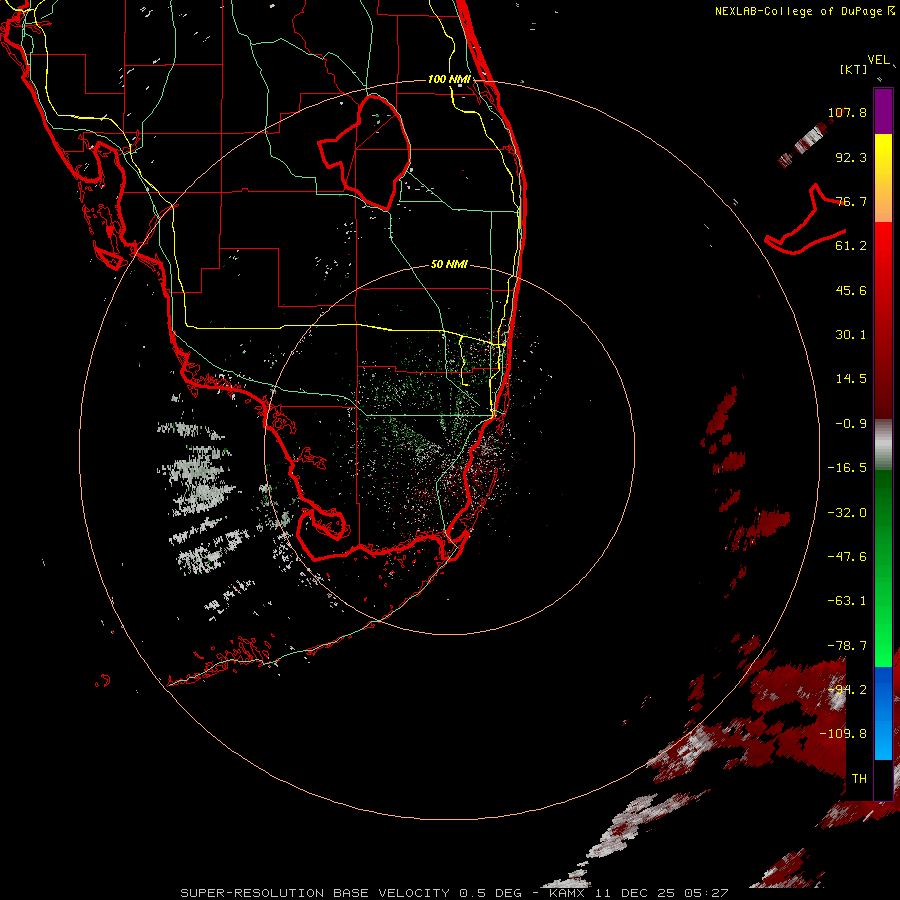This screenshot has width=900, height=900.
Task: Click the -109.8 scale value
Action: [x=843, y=734]
